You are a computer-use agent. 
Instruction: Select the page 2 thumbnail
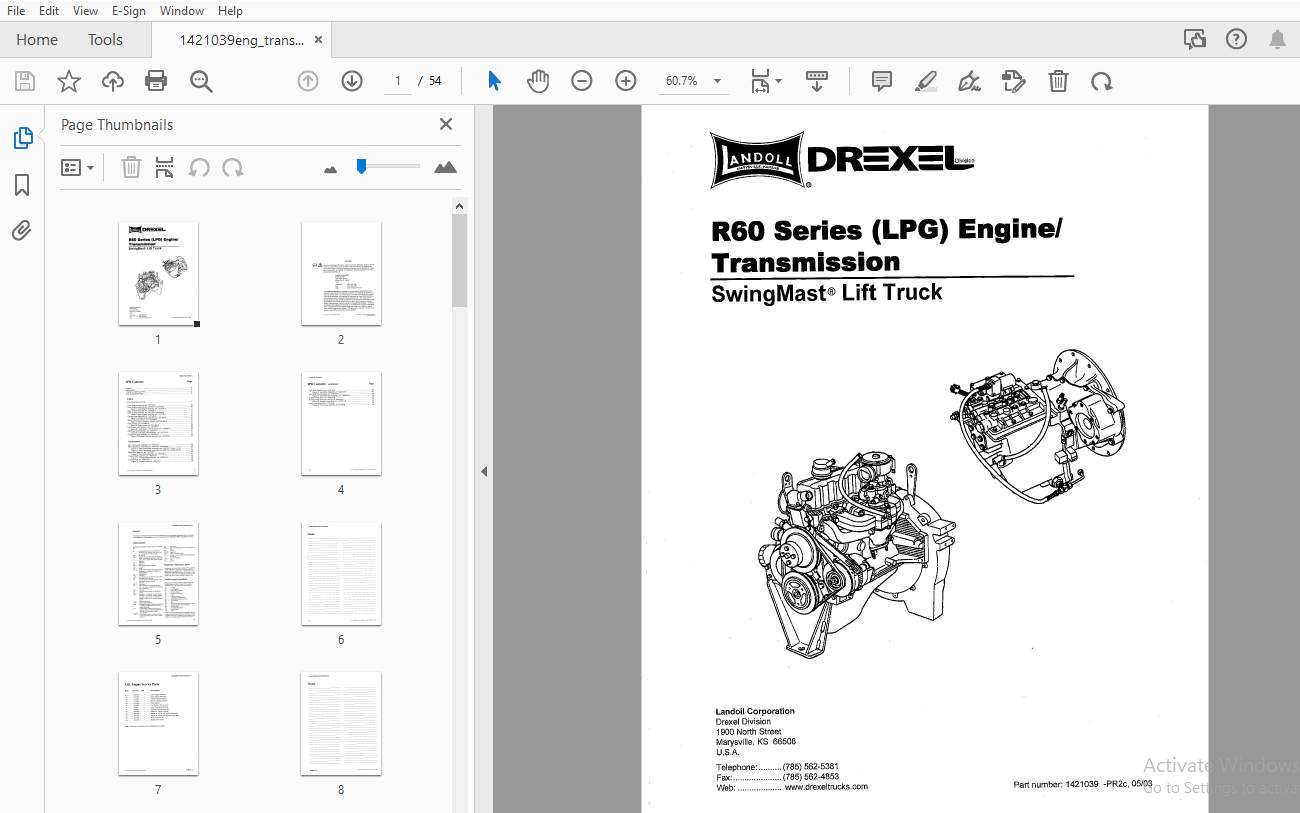click(x=341, y=273)
